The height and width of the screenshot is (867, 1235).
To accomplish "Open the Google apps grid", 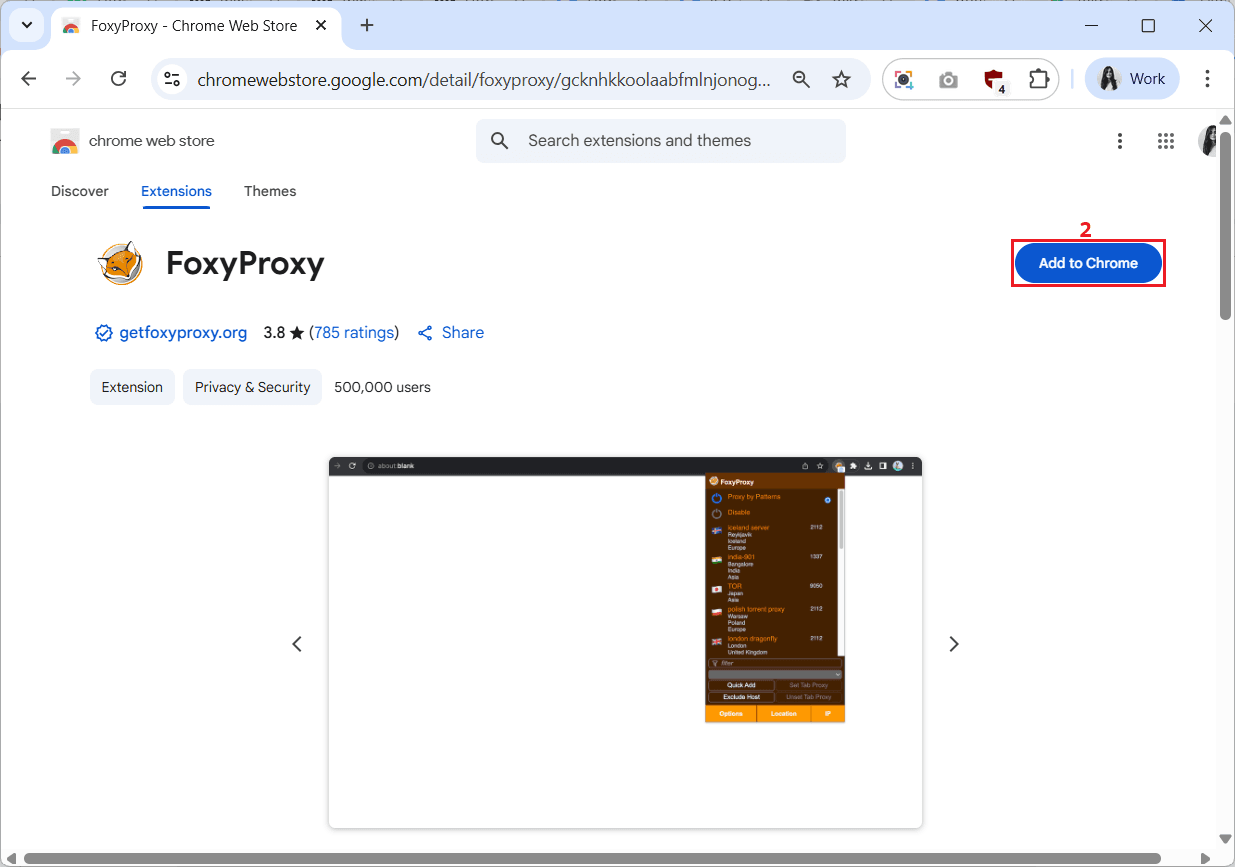I will (x=1165, y=141).
